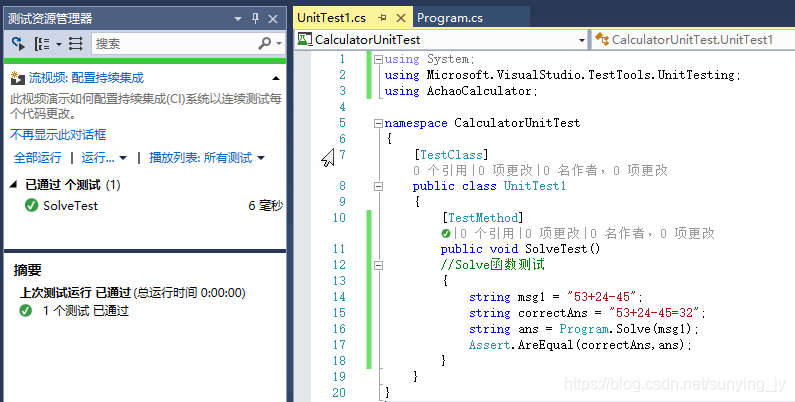Collapse the SolveTest method block
The width and height of the screenshot is (795, 402).
(378, 265)
